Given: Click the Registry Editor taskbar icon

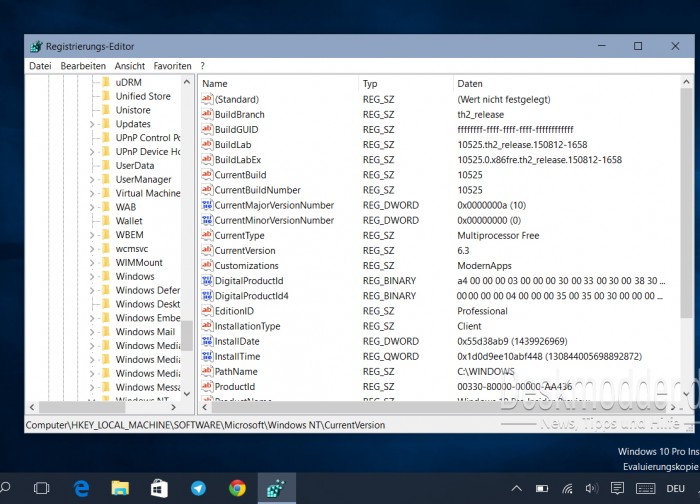Looking at the screenshot, I should click(276, 488).
